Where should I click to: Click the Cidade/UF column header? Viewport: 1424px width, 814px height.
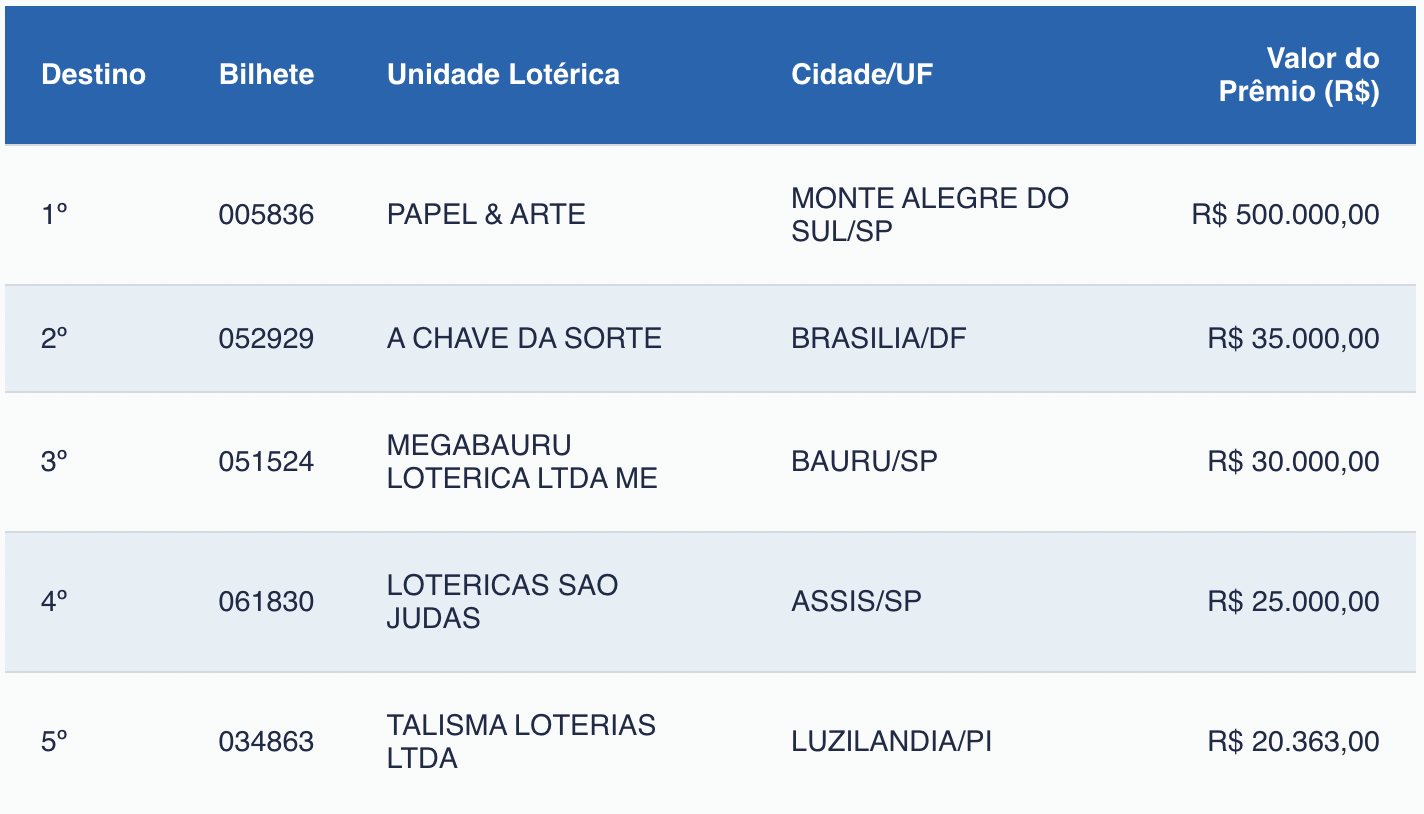pyautogui.click(x=861, y=74)
